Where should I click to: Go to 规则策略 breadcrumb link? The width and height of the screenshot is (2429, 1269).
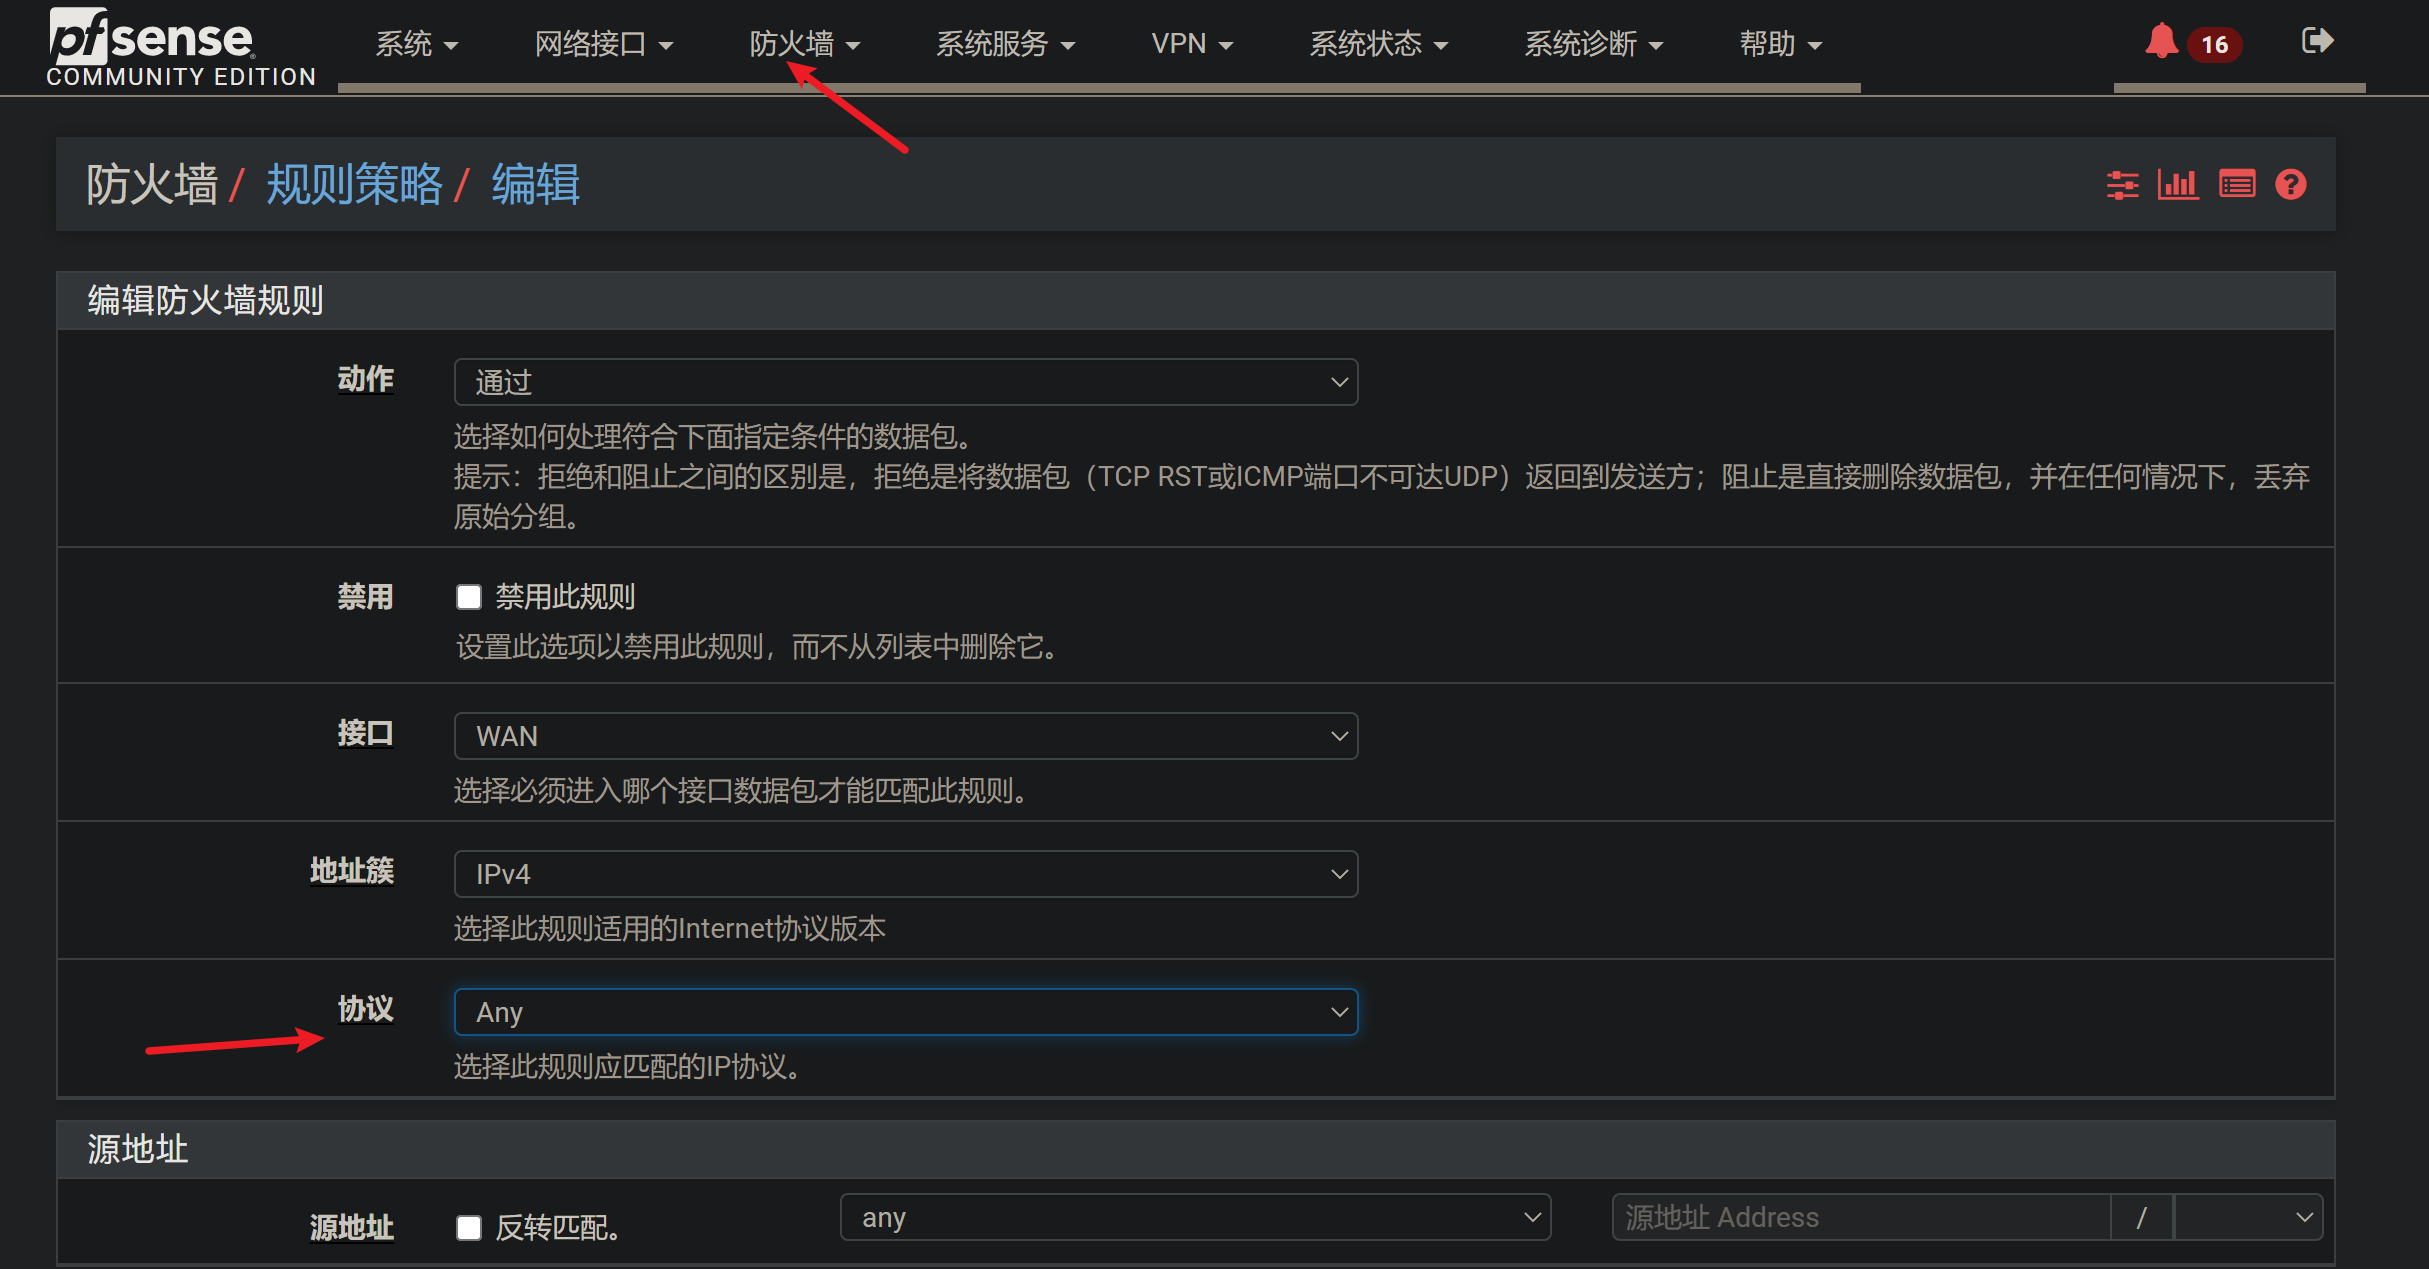click(354, 185)
